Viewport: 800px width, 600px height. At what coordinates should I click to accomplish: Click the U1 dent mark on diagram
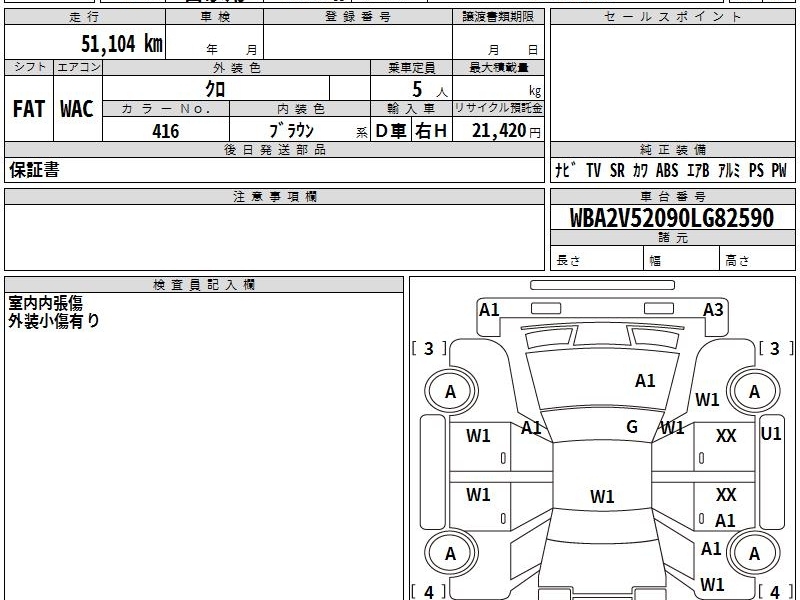770,434
